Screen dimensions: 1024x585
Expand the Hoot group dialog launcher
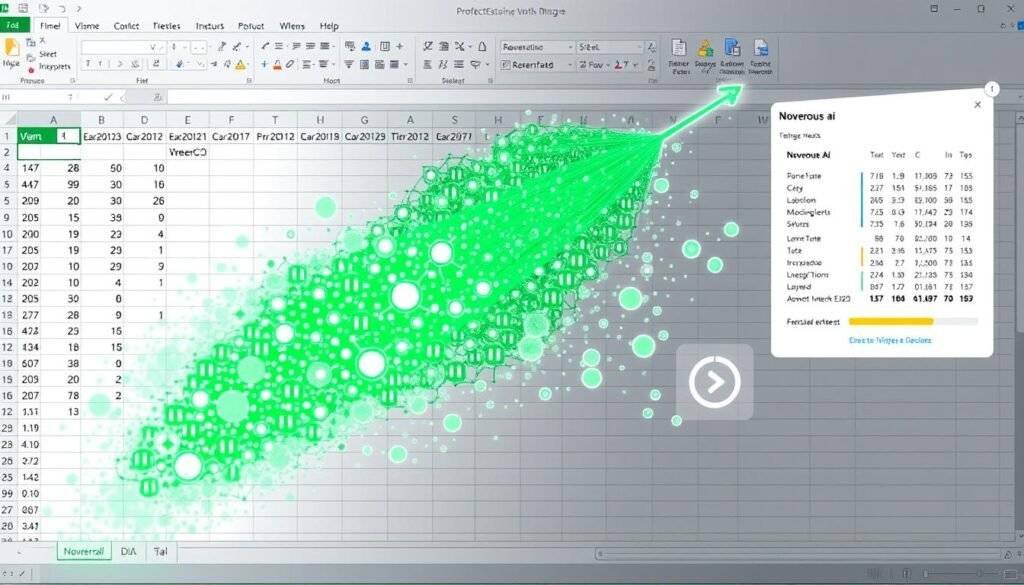click(x=410, y=80)
